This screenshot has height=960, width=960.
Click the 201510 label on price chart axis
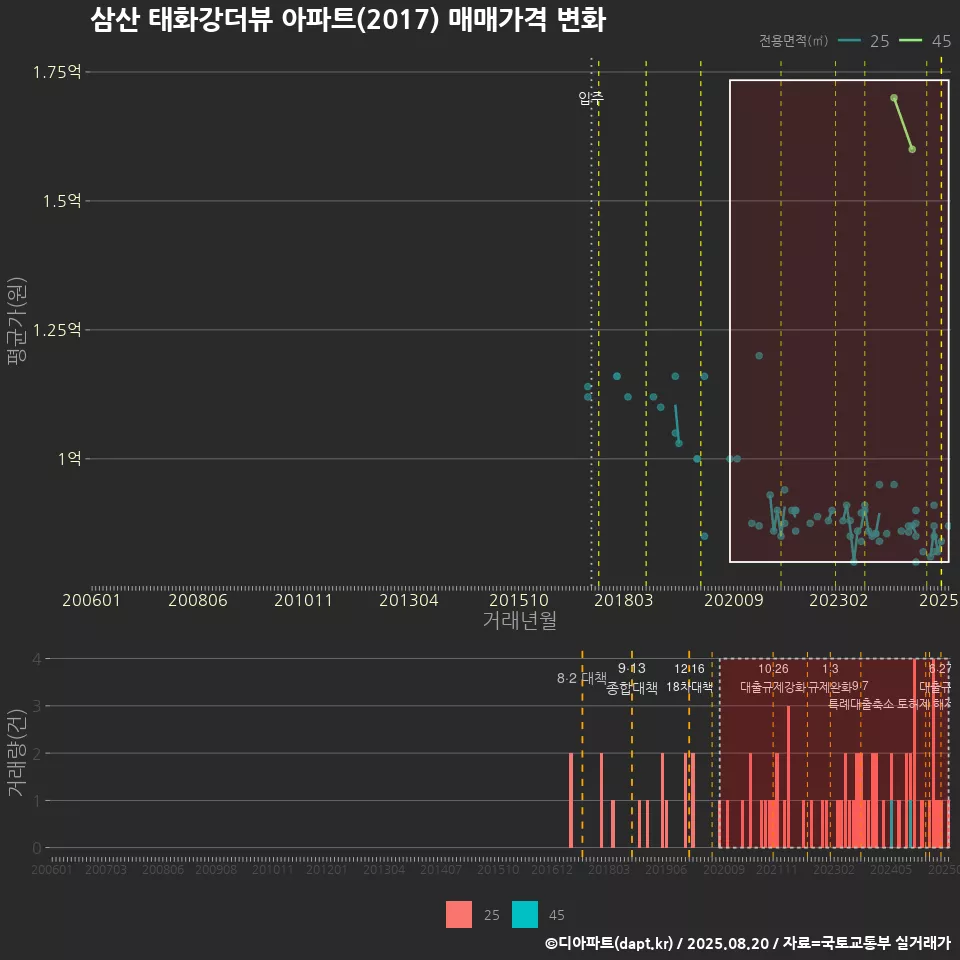(519, 601)
